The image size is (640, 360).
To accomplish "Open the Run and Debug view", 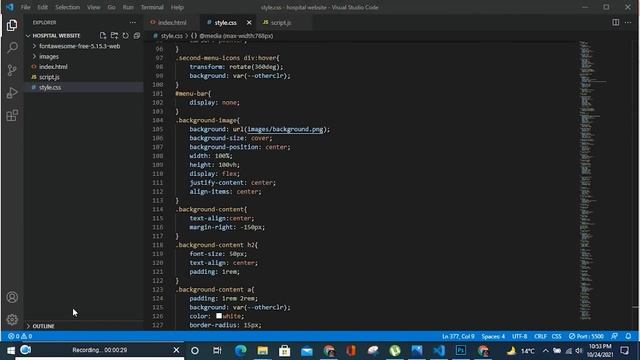I will click(12, 93).
